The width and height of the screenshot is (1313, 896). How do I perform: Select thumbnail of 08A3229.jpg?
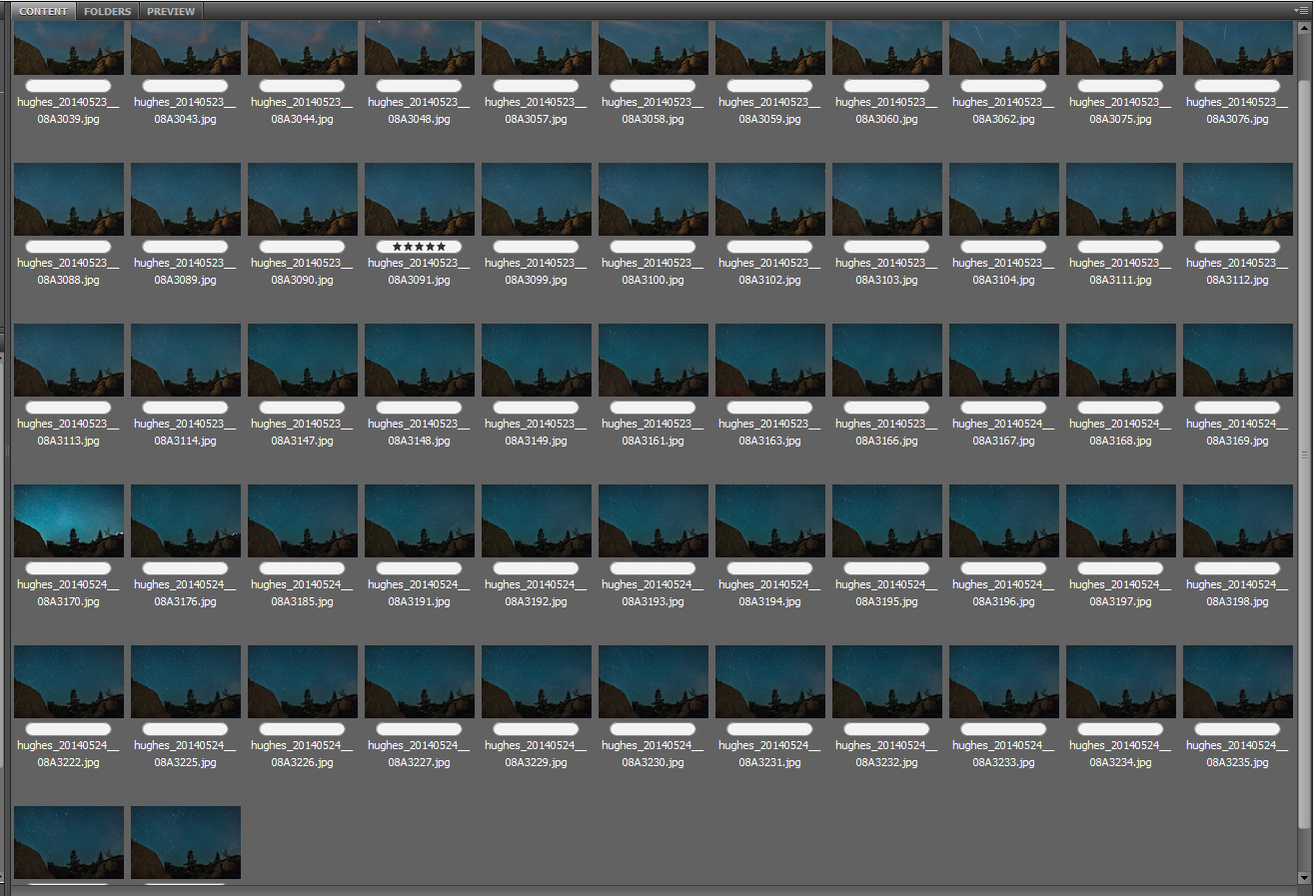click(537, 682)
